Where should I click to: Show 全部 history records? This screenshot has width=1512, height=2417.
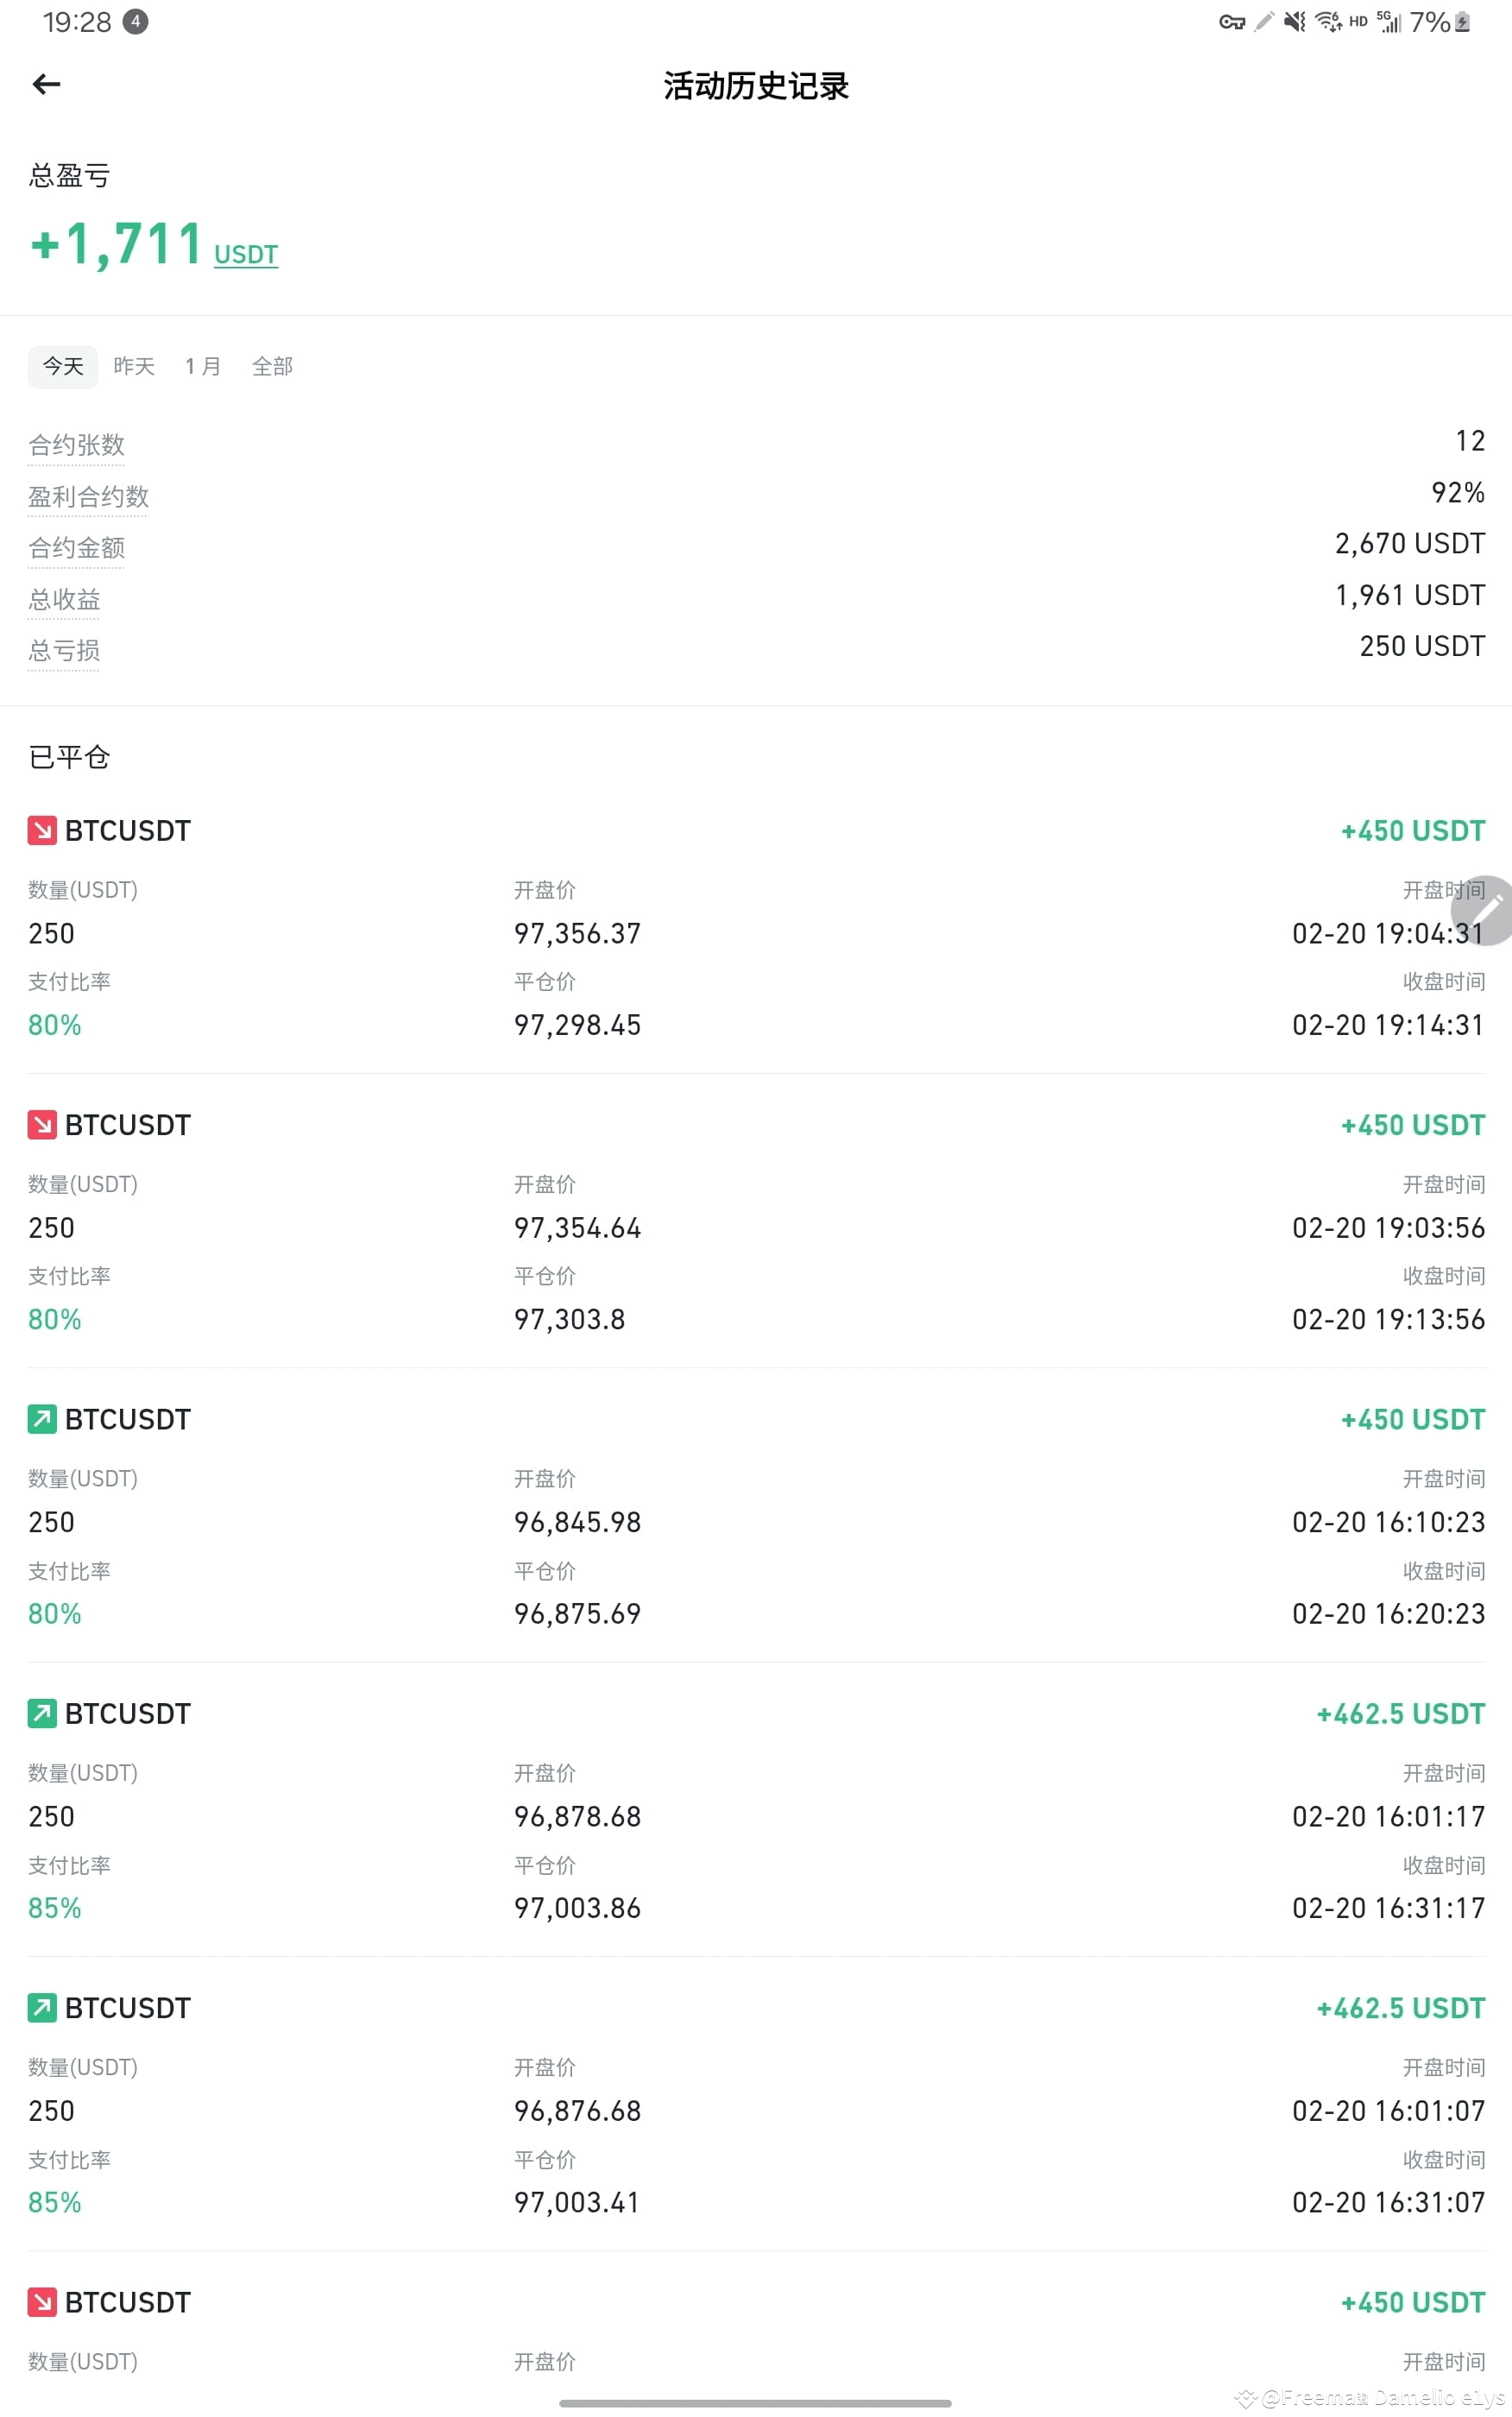pyautogui.click(x=272, y=366)
